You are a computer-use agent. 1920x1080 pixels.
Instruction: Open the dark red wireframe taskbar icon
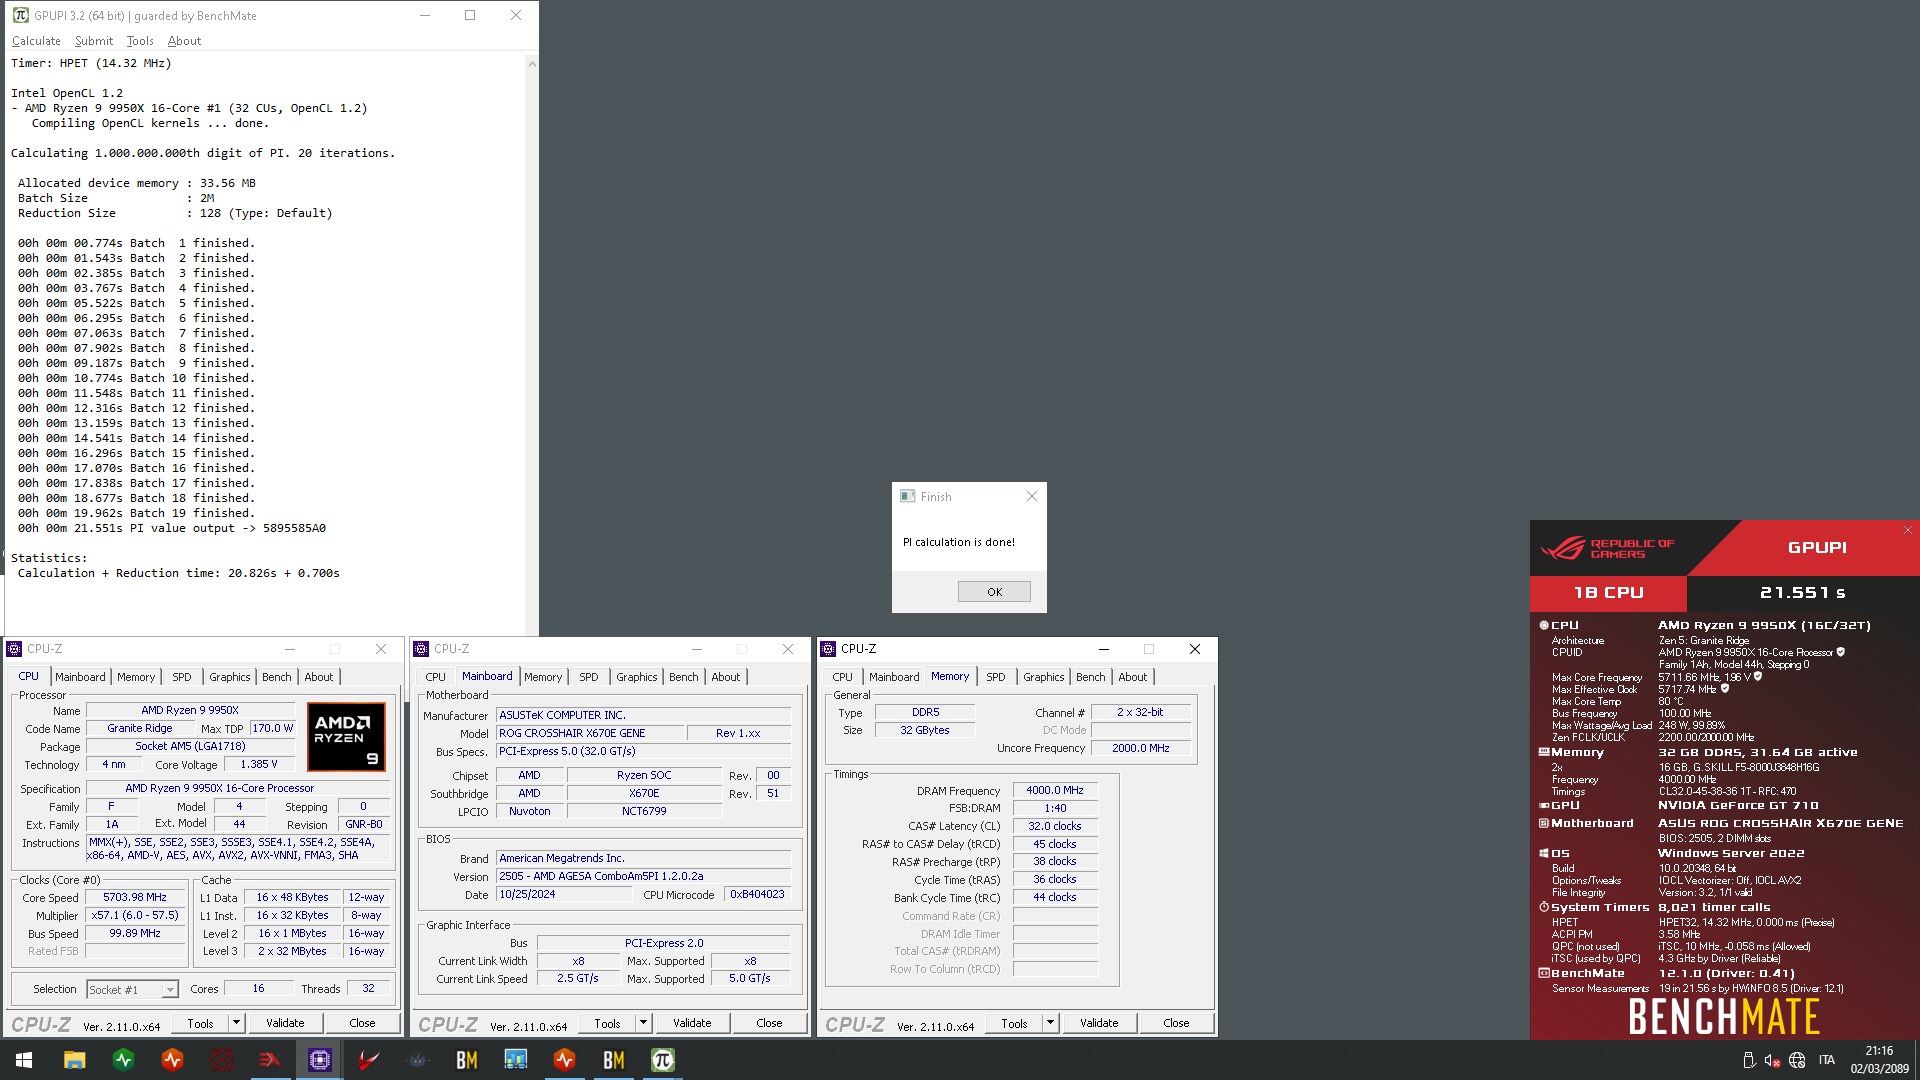tap(222, 1060)
